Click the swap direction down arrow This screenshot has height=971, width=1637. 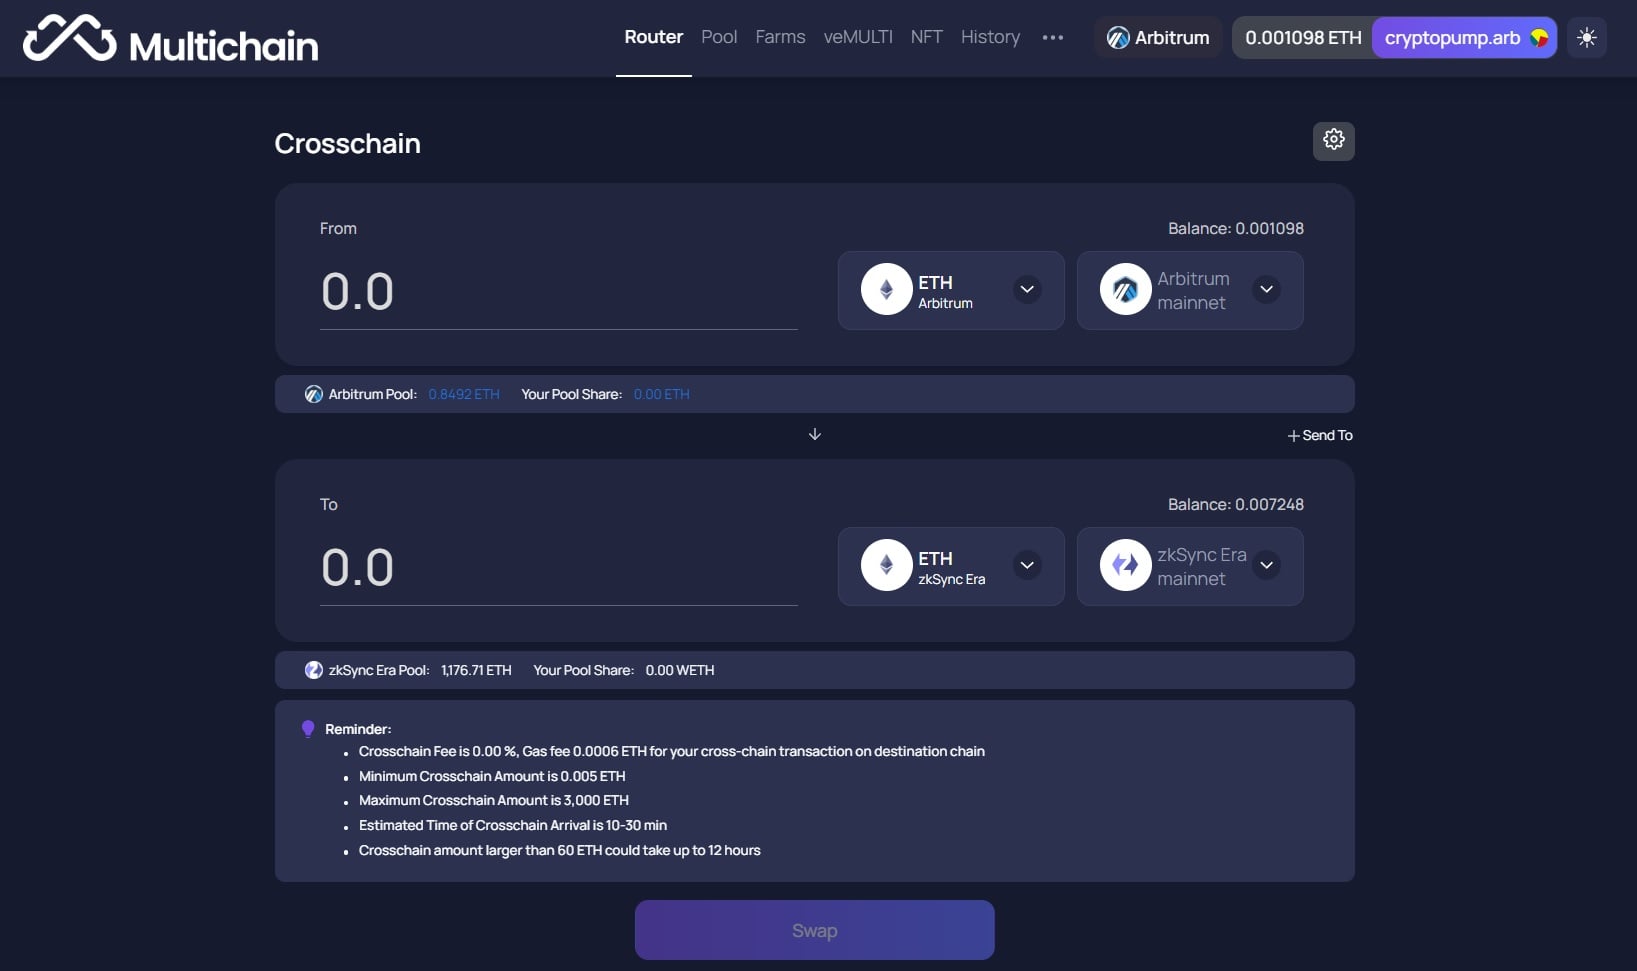pyautogui.click(x=815, y=434)
